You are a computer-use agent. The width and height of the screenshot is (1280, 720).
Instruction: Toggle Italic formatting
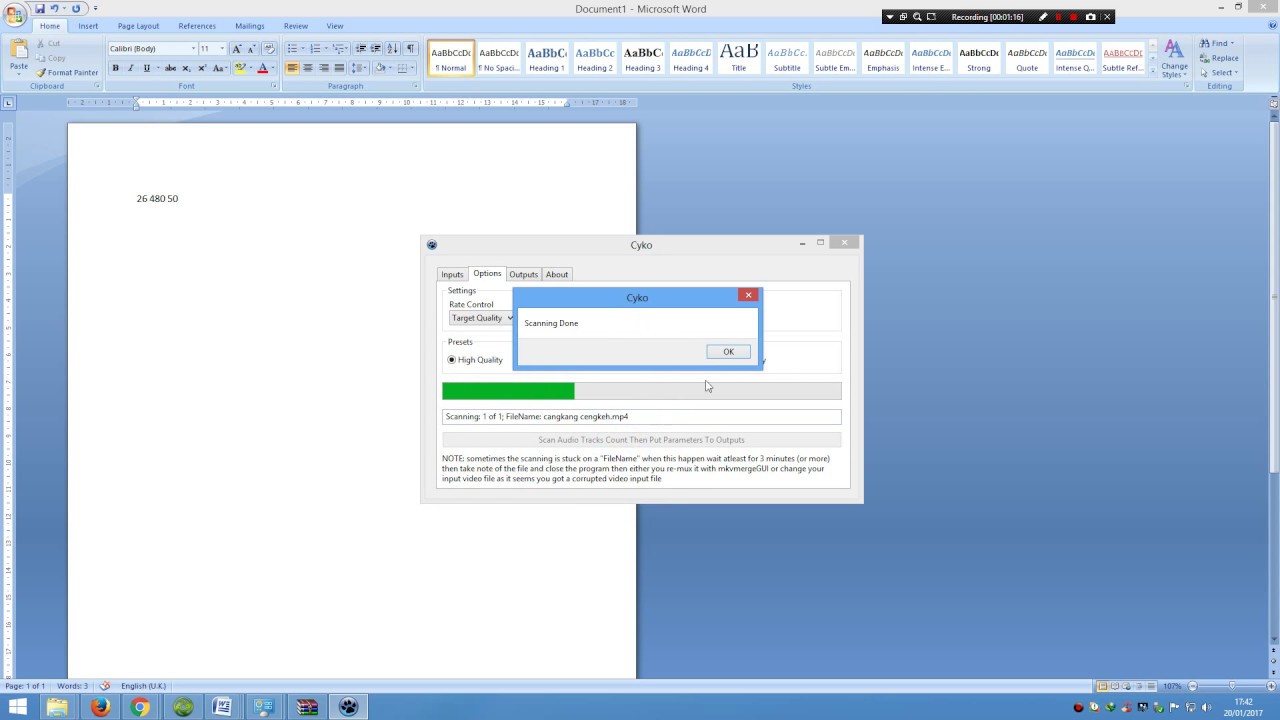[x=130, y=68]
